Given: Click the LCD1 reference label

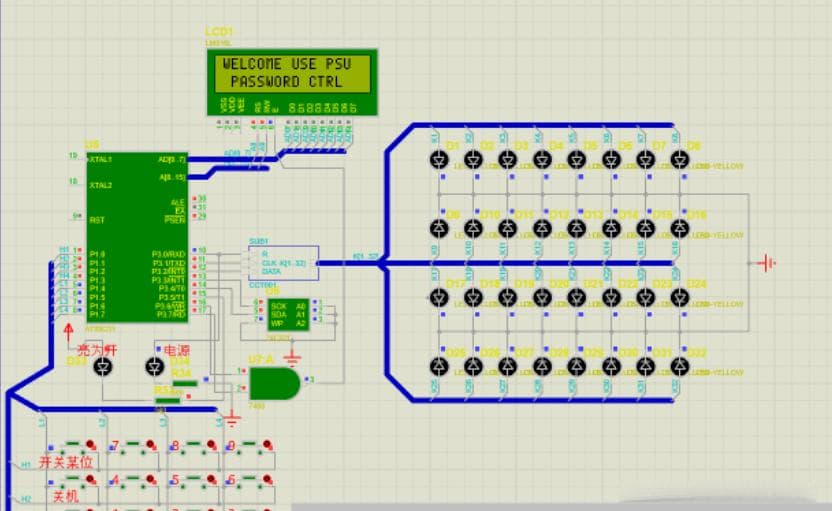Looking at the screenshot, I should tap(219, 32).
